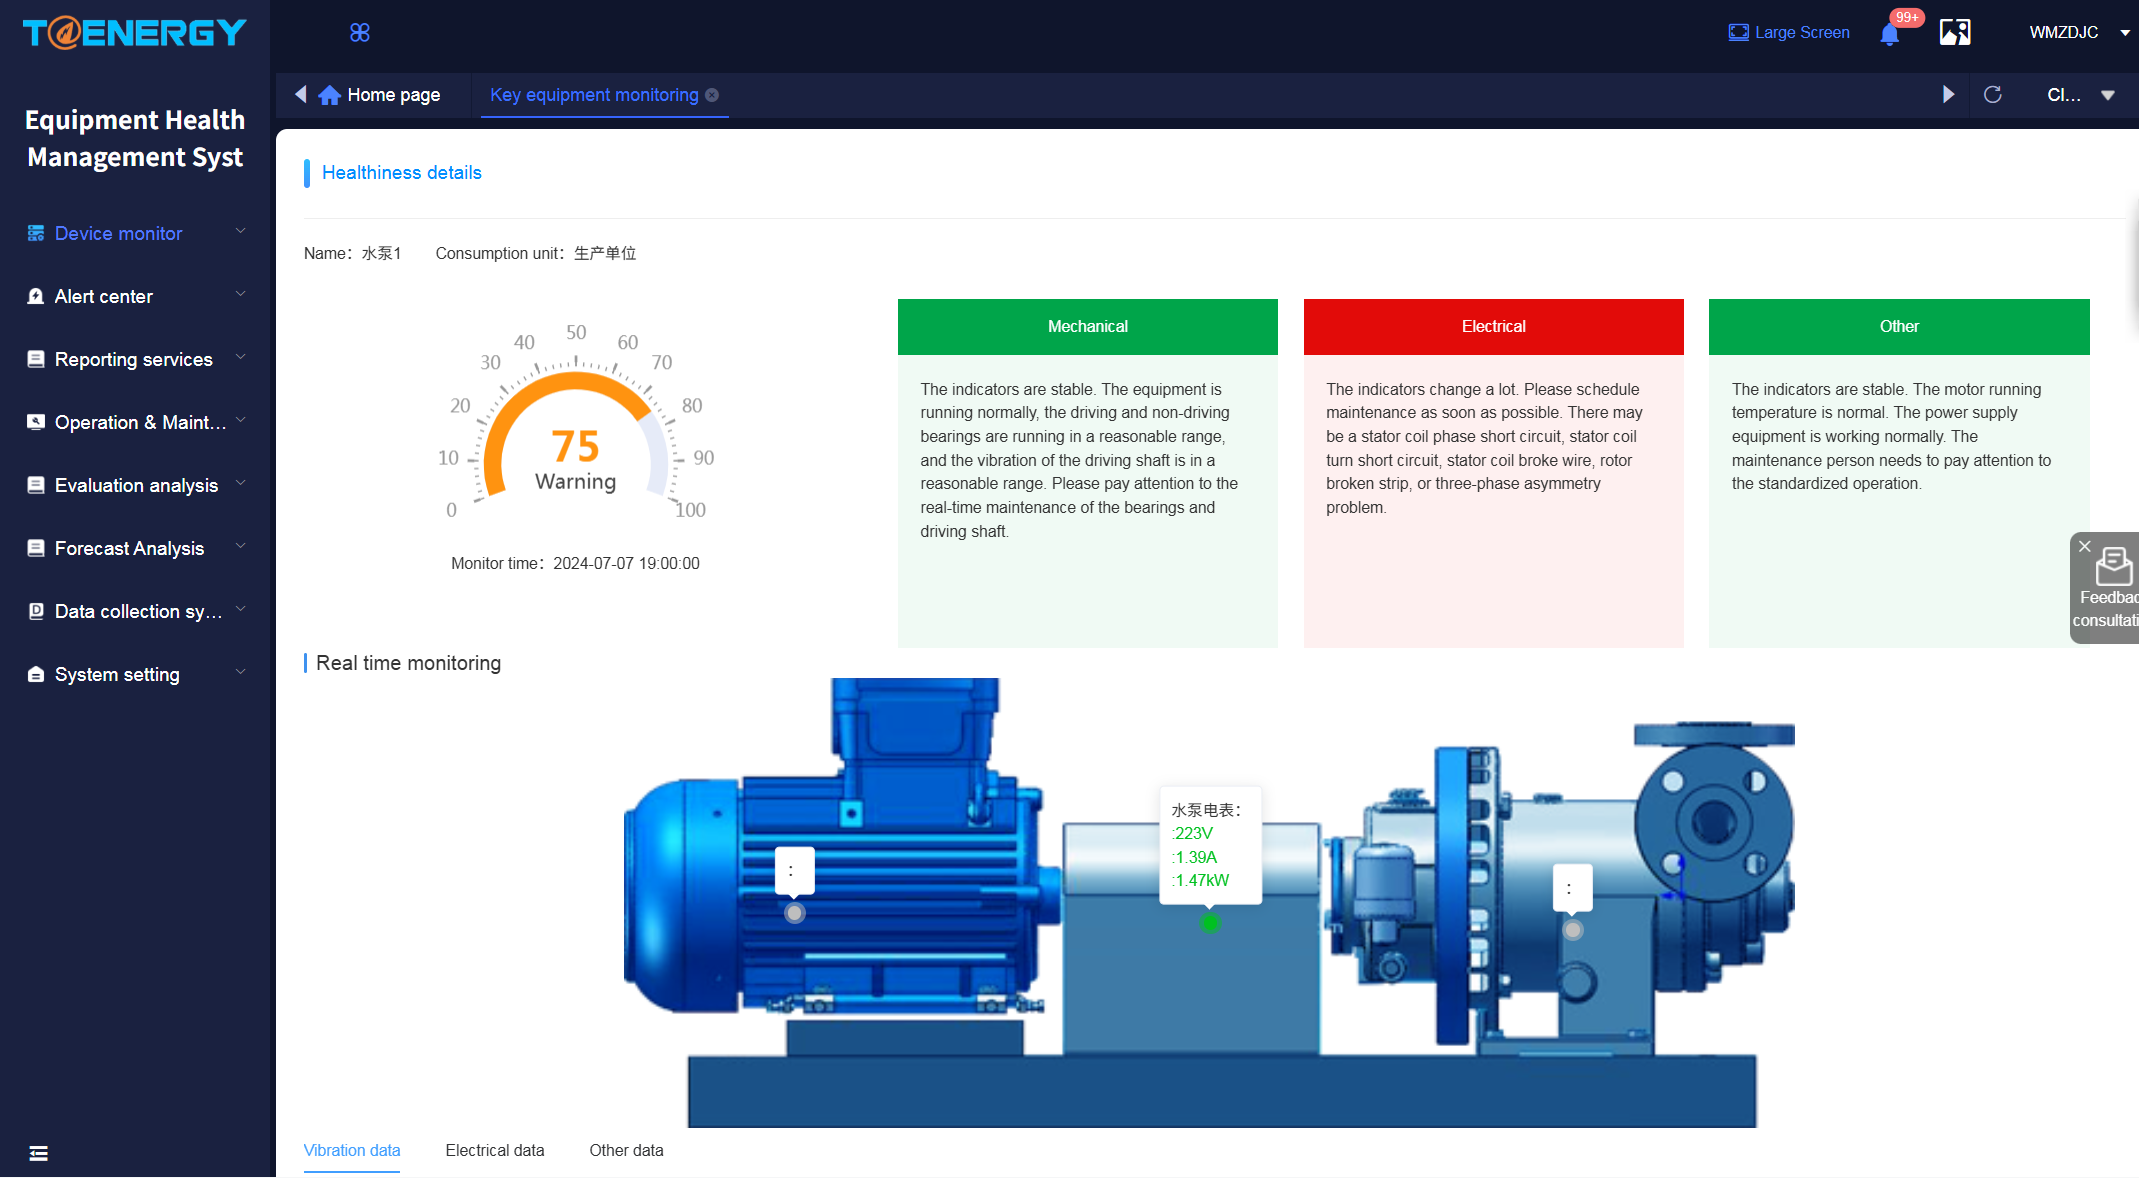
Task: Click the Large Screen display icon
Action: click(1738, 33)
